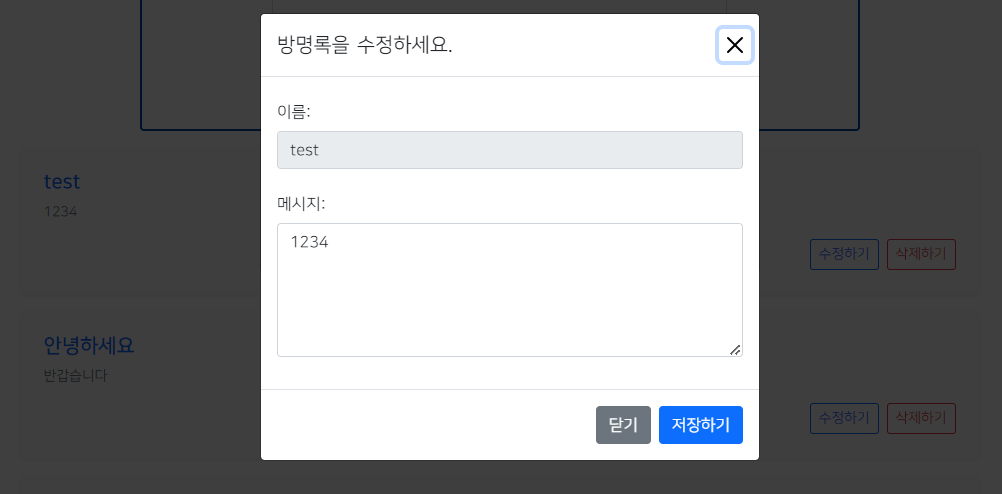Place cursor at 1234 inside message textarea

309,242
